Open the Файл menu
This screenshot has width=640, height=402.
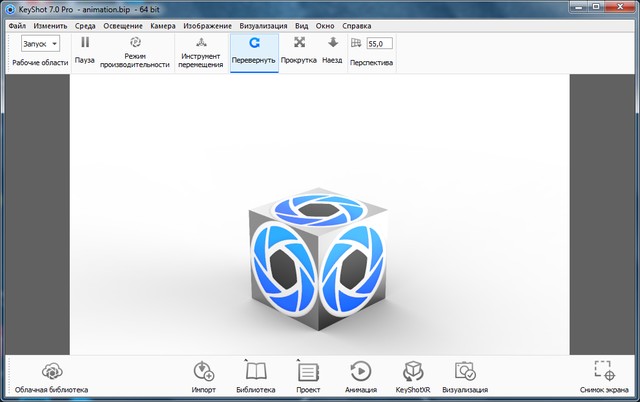point(17,25)
